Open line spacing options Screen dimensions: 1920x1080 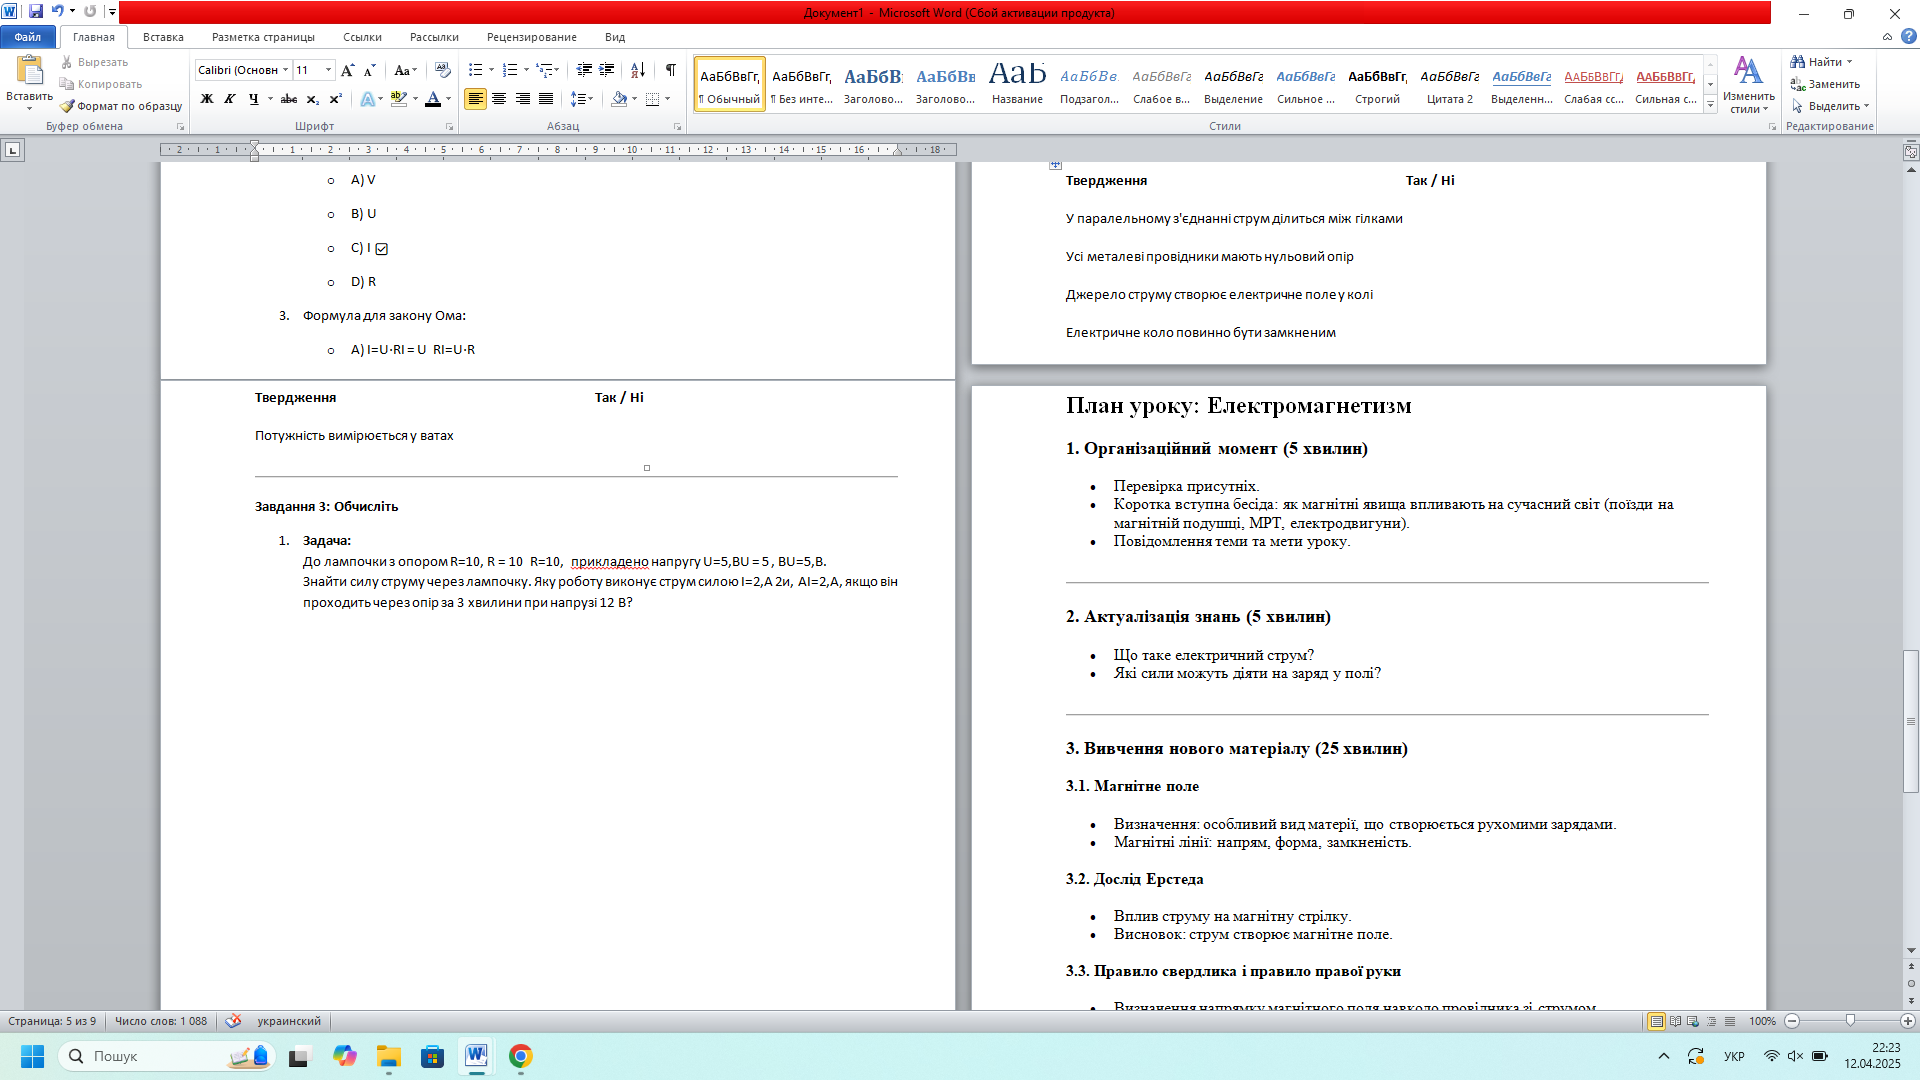coord(582,99)
